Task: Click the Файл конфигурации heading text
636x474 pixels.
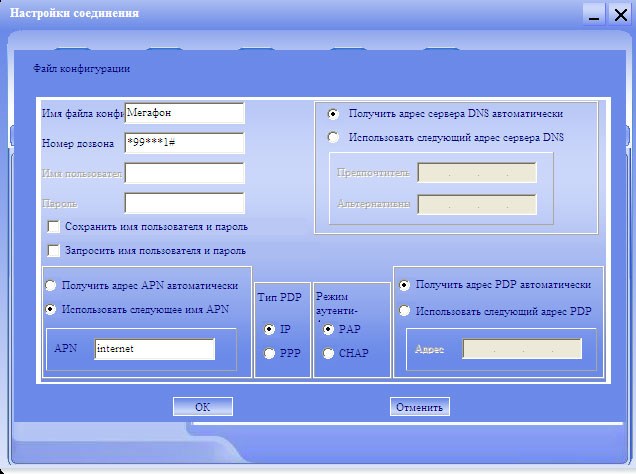Action: (82, 69)
